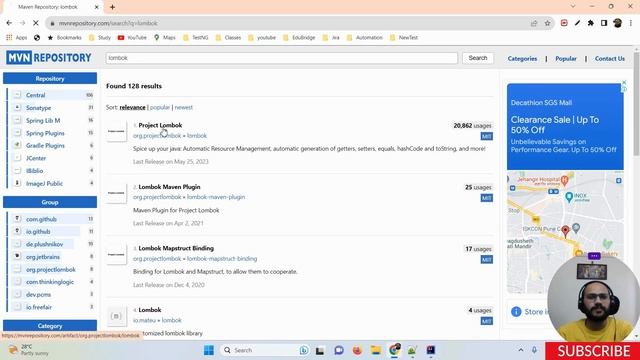The image size is (640, 360).
Task: Open File Explorer from the taskbar
Action: pyautogui.click(x=376, y=350)
